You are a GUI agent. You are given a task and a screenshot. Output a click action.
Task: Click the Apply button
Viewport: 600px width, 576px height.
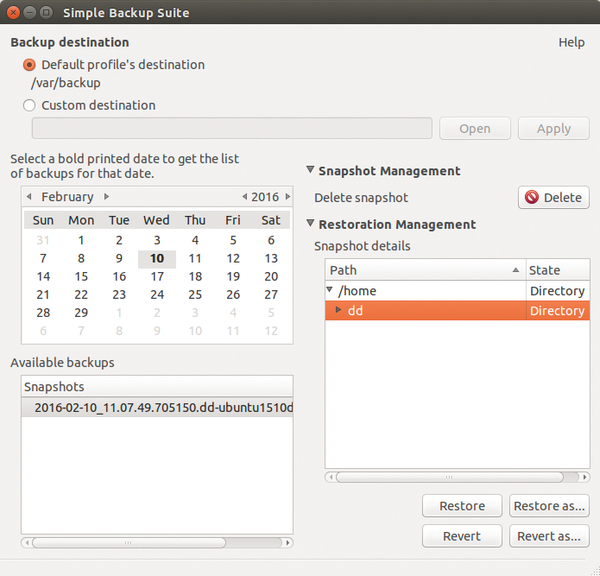tap(553, 128)
